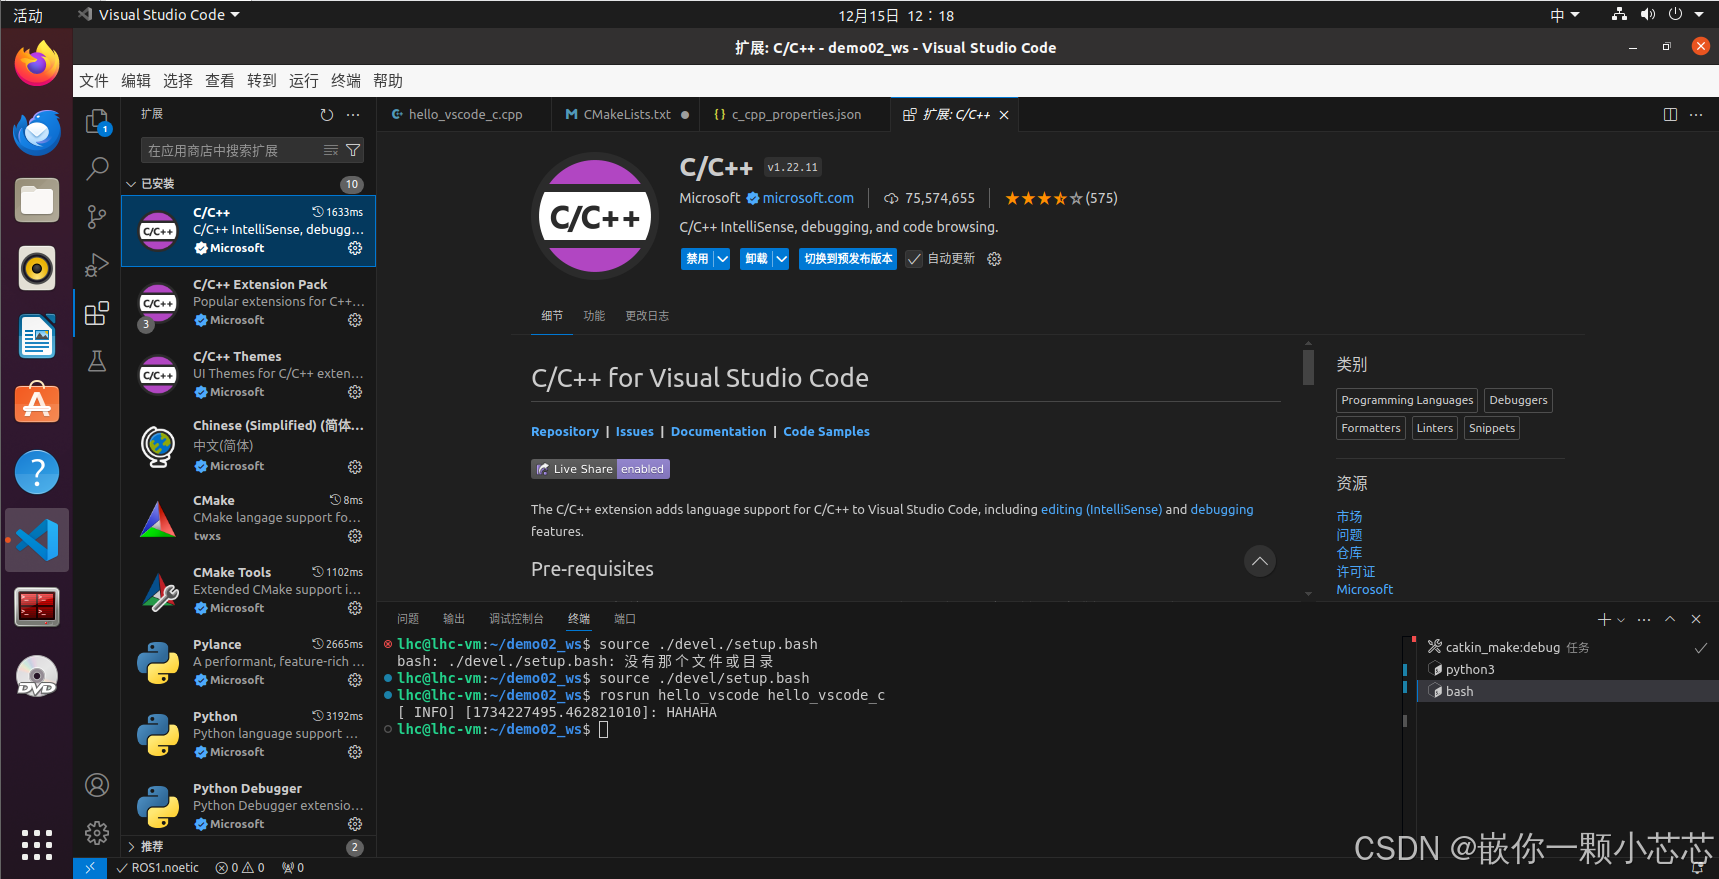Click the uninstall (卸载) button
Screen dimensions: 1719x879
756,259
